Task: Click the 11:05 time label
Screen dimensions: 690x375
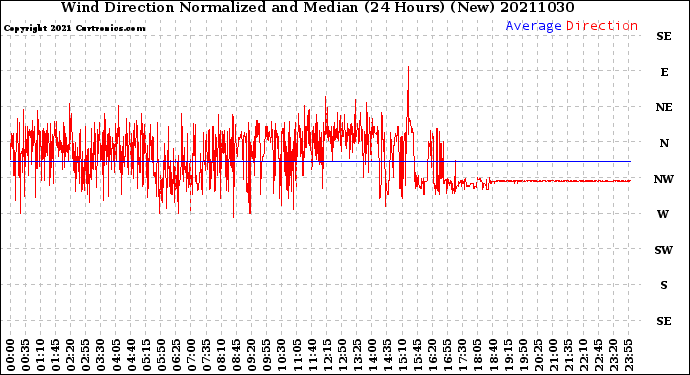Action: pyautogui.click(x=297, y=355)
